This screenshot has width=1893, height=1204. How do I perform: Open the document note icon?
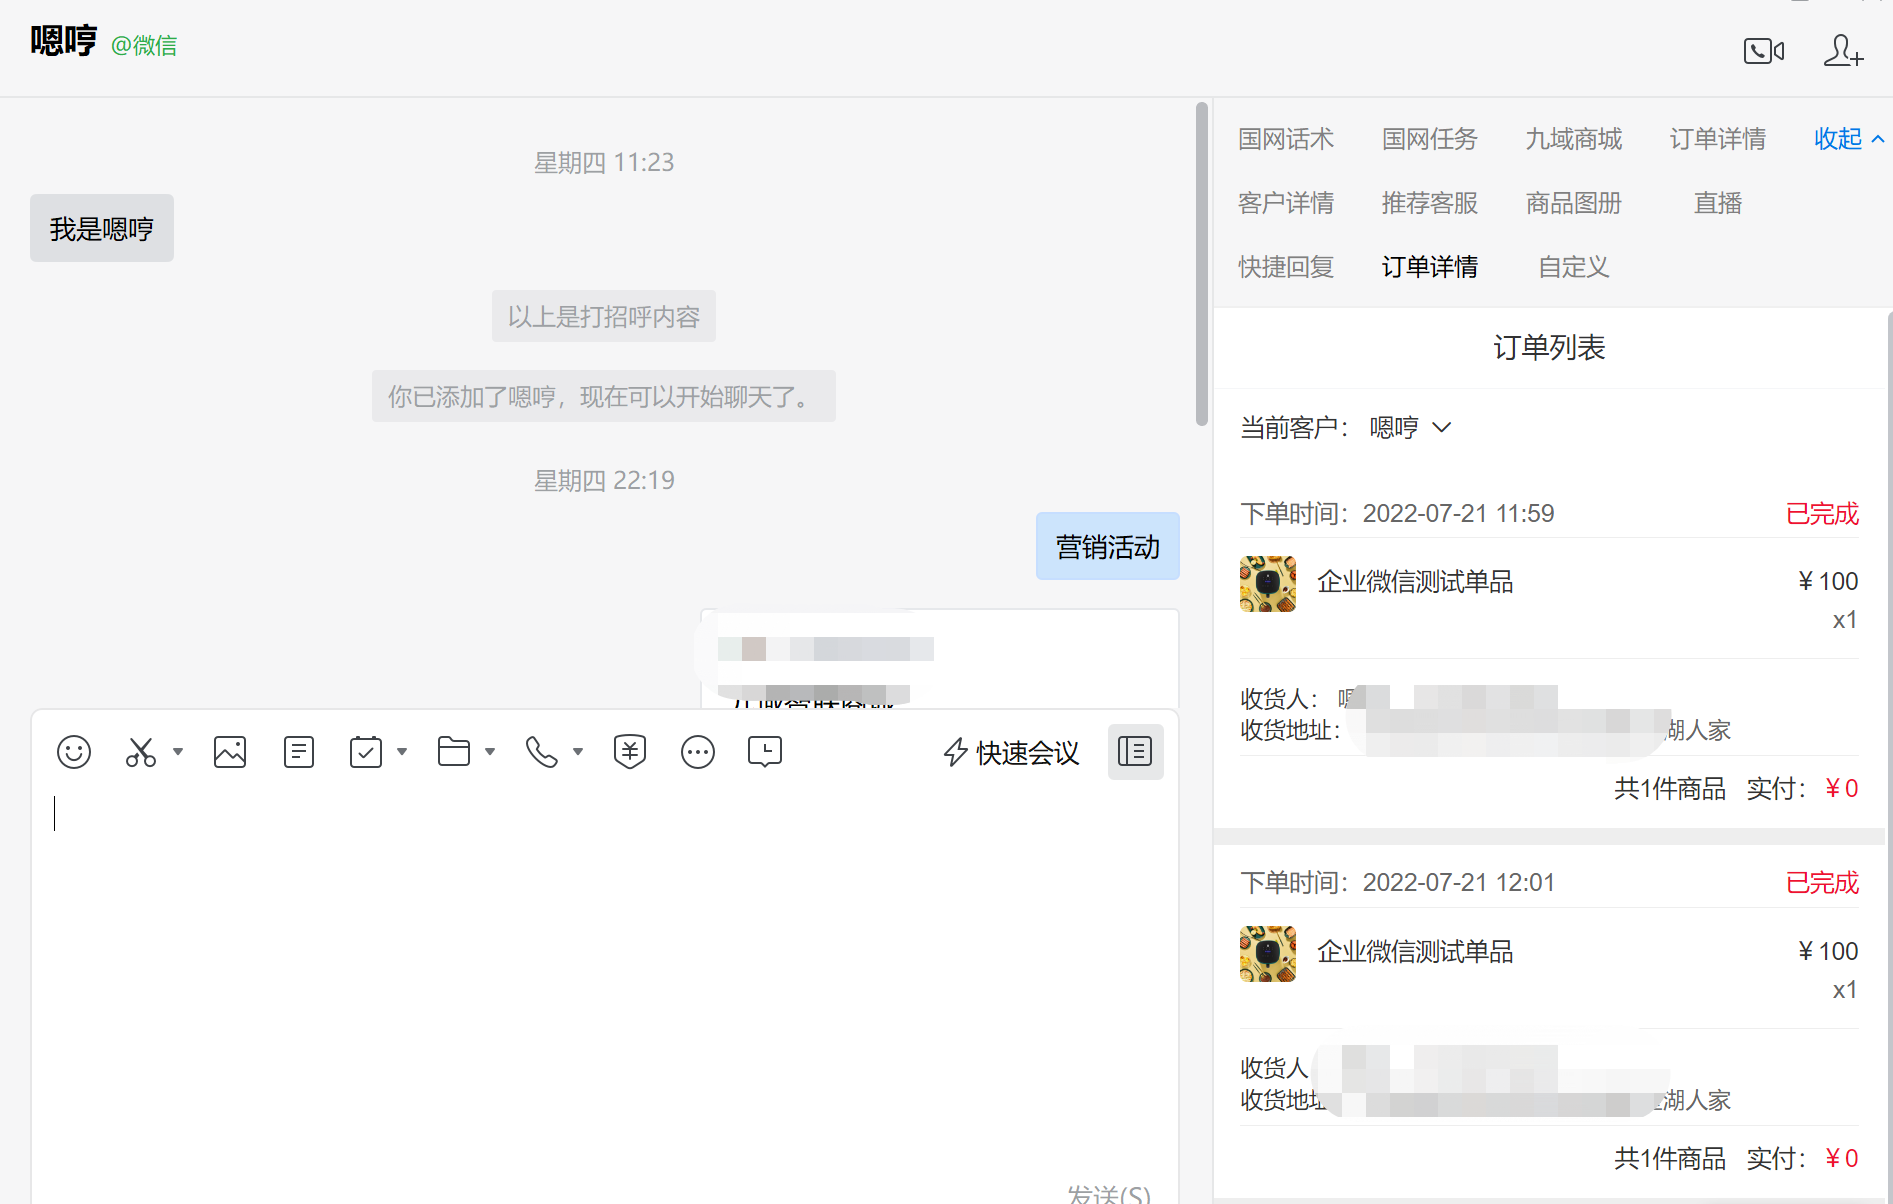[x=299, y=752]
